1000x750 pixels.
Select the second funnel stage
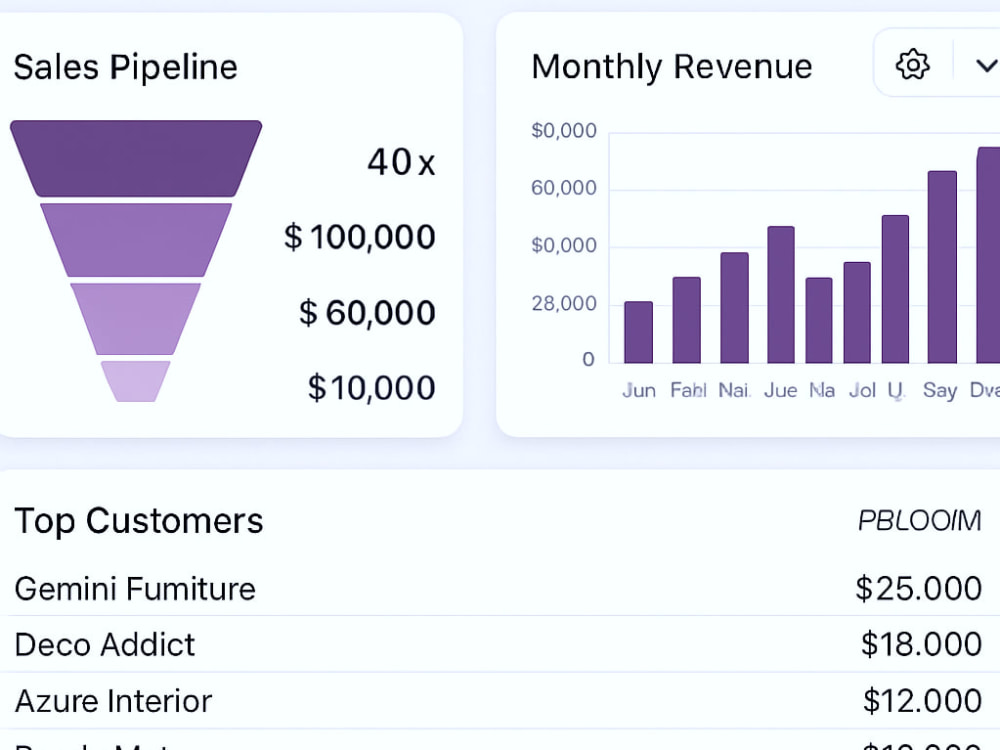click(136, 240)
